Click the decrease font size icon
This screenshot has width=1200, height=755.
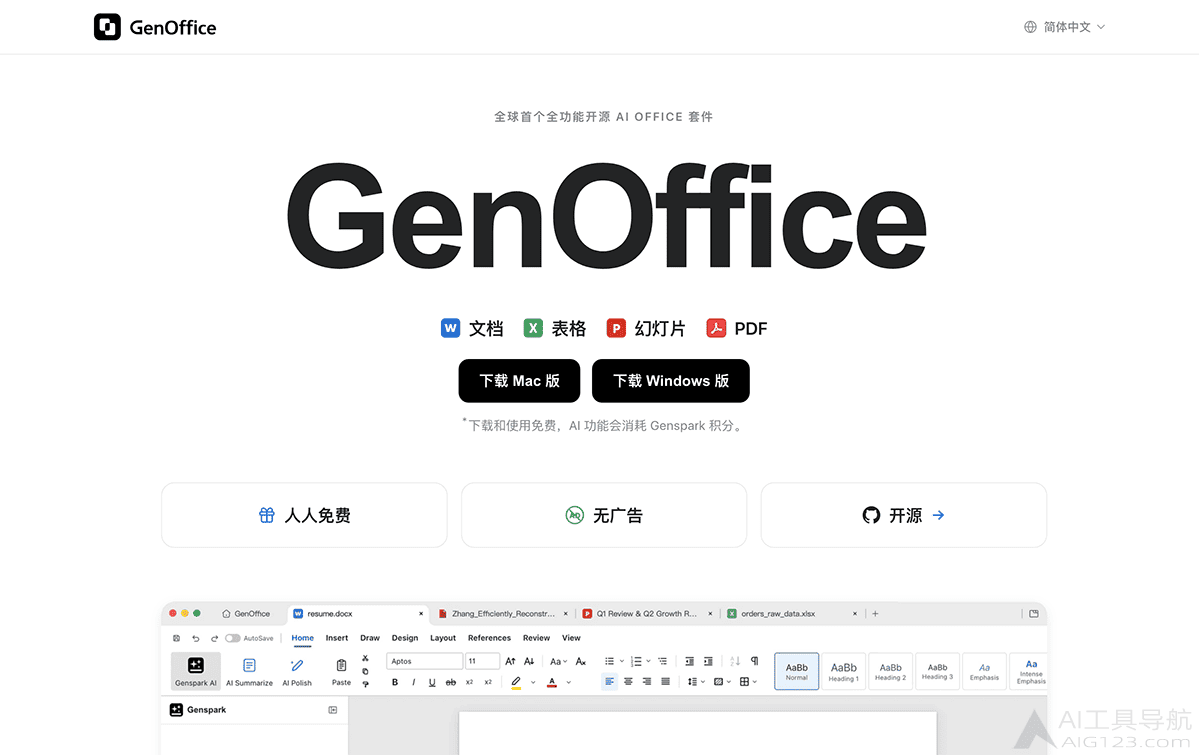pos(529,661)
